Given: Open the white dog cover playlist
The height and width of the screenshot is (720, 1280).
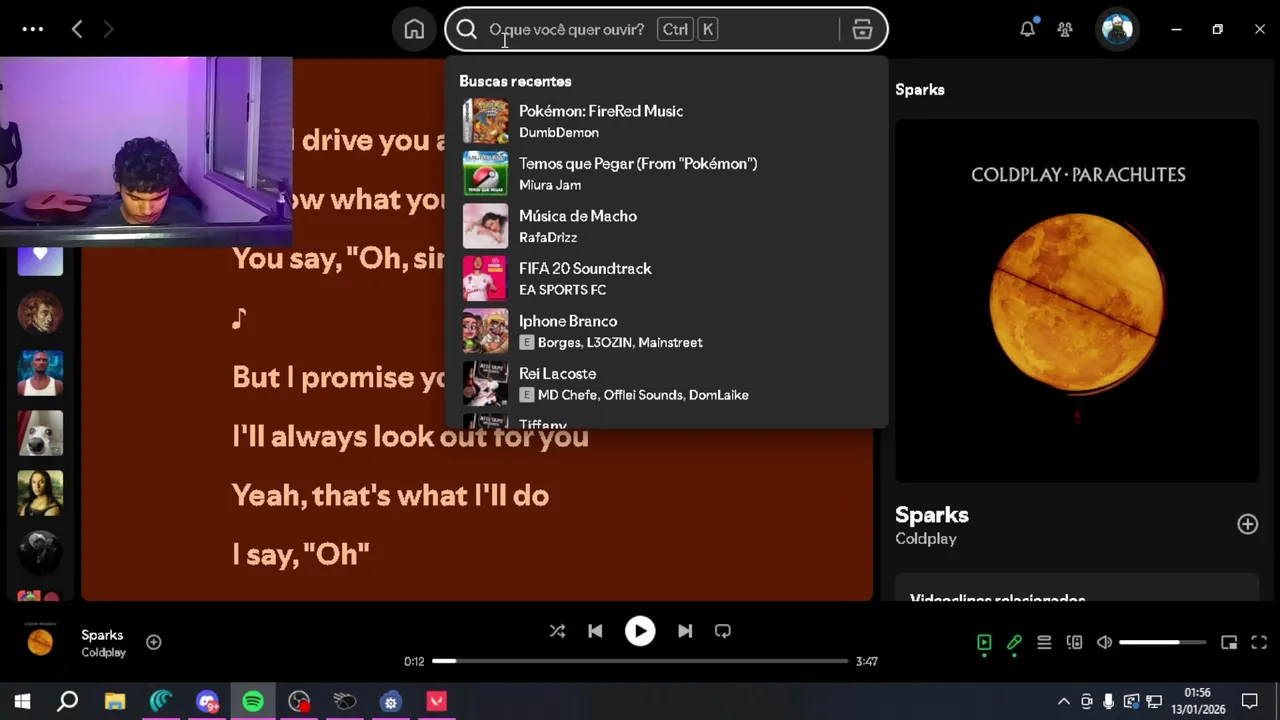Looking at the screenshot, I should coord(40,433).
